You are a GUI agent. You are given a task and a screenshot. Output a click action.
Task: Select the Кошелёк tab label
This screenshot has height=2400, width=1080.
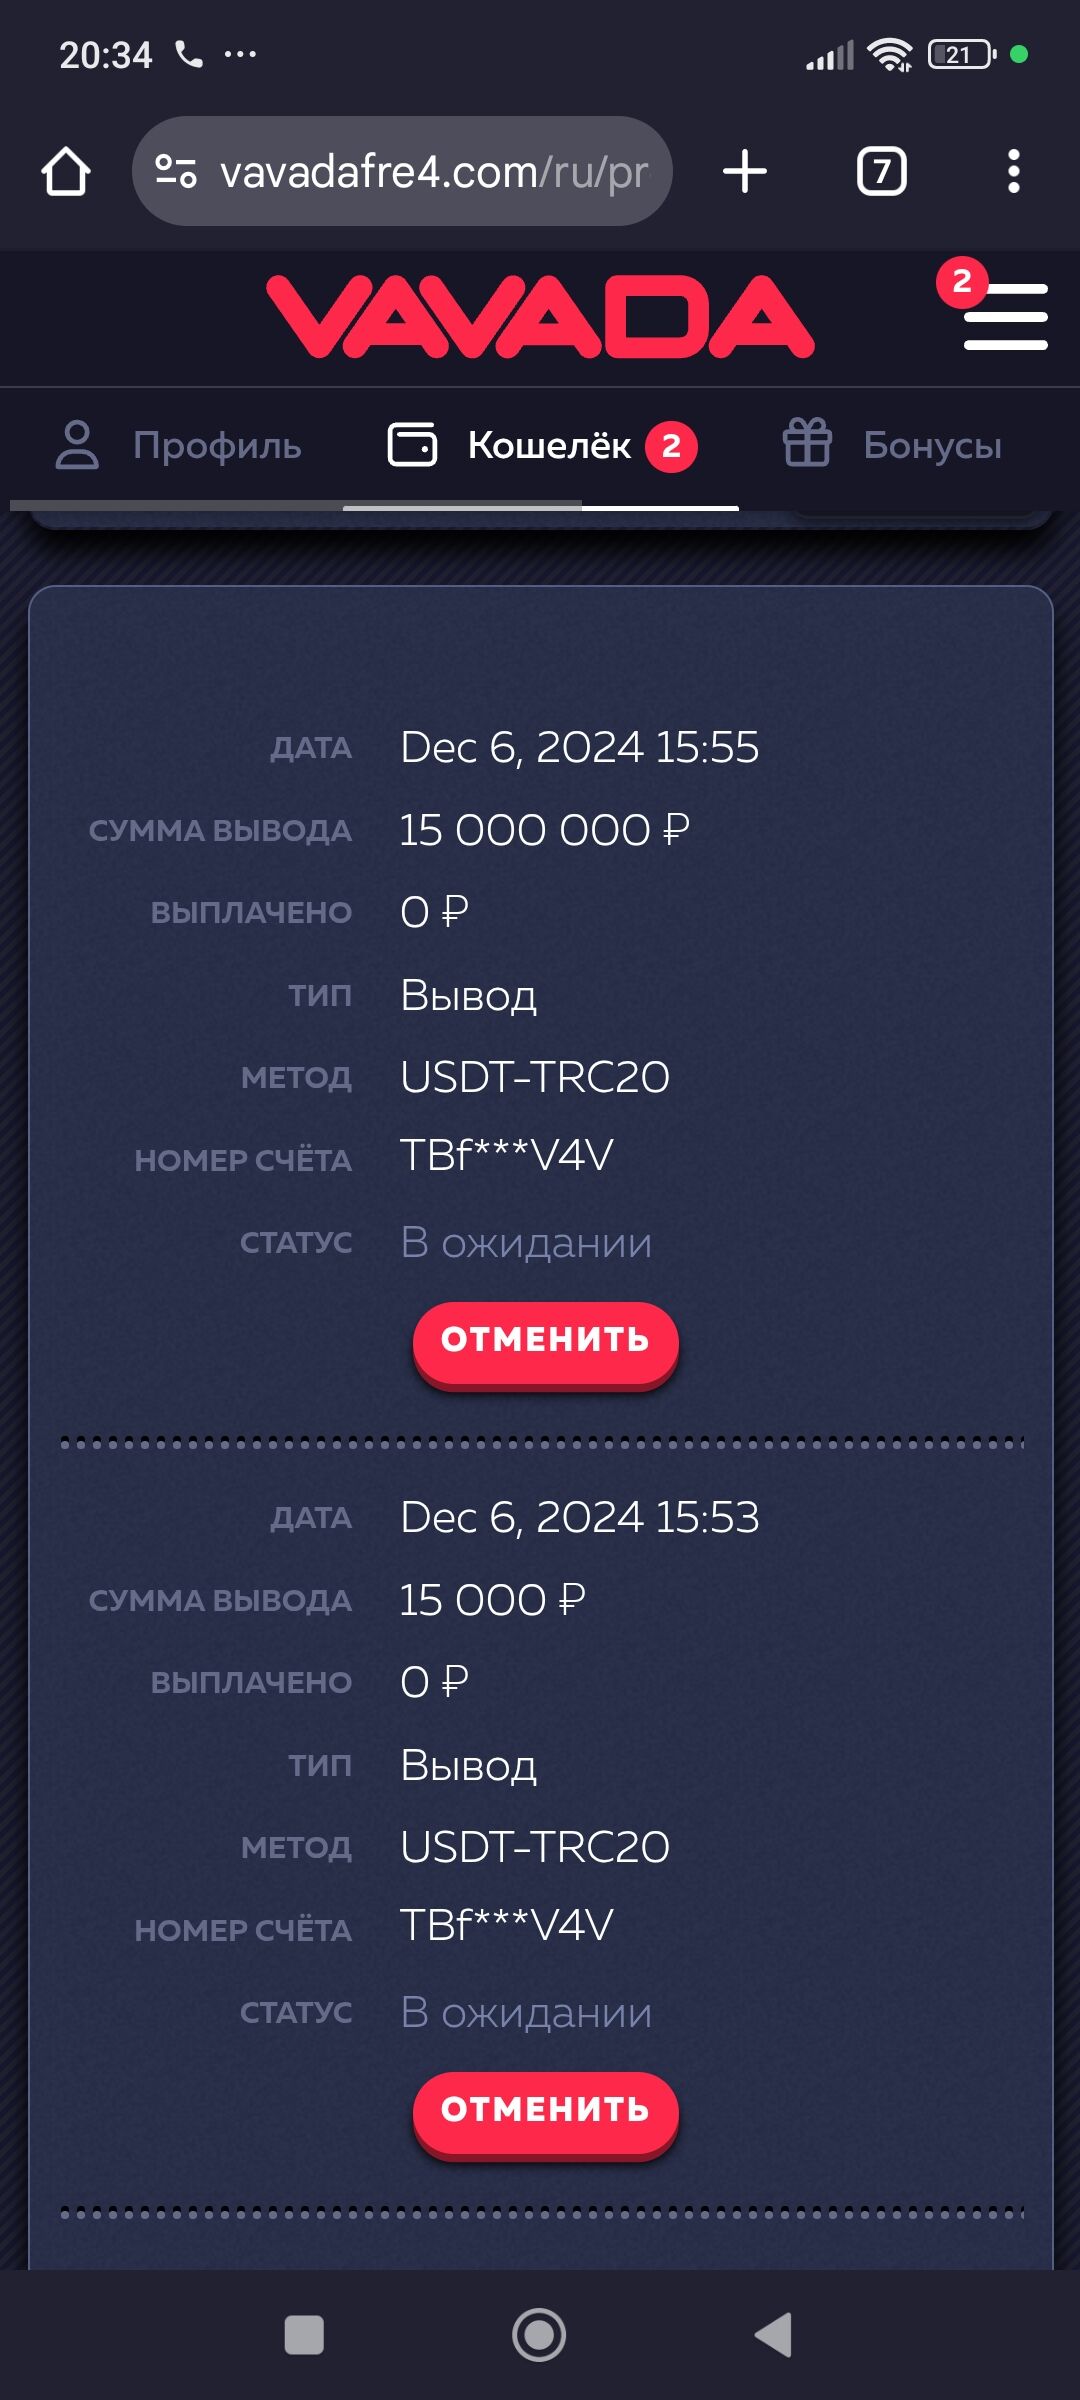[x=549, y=446]
